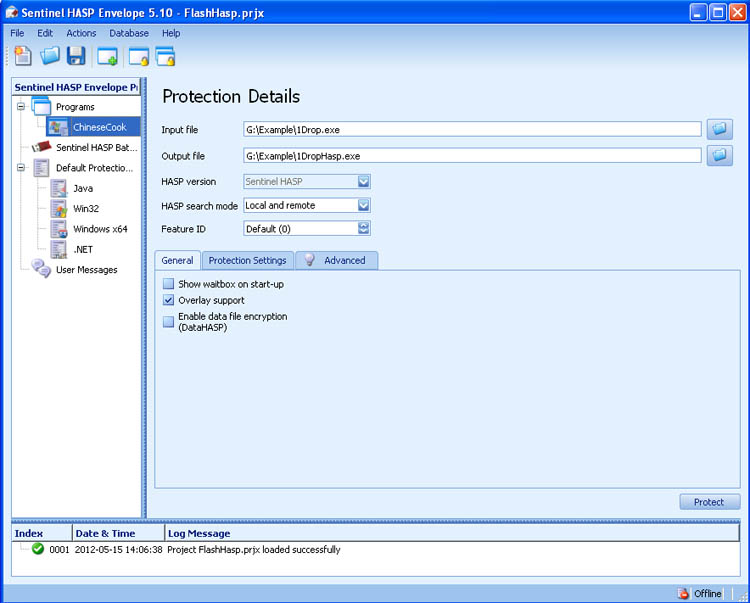This screenshot has height=603, width=750.
Task: Click the Index column header
Action: 42,533
